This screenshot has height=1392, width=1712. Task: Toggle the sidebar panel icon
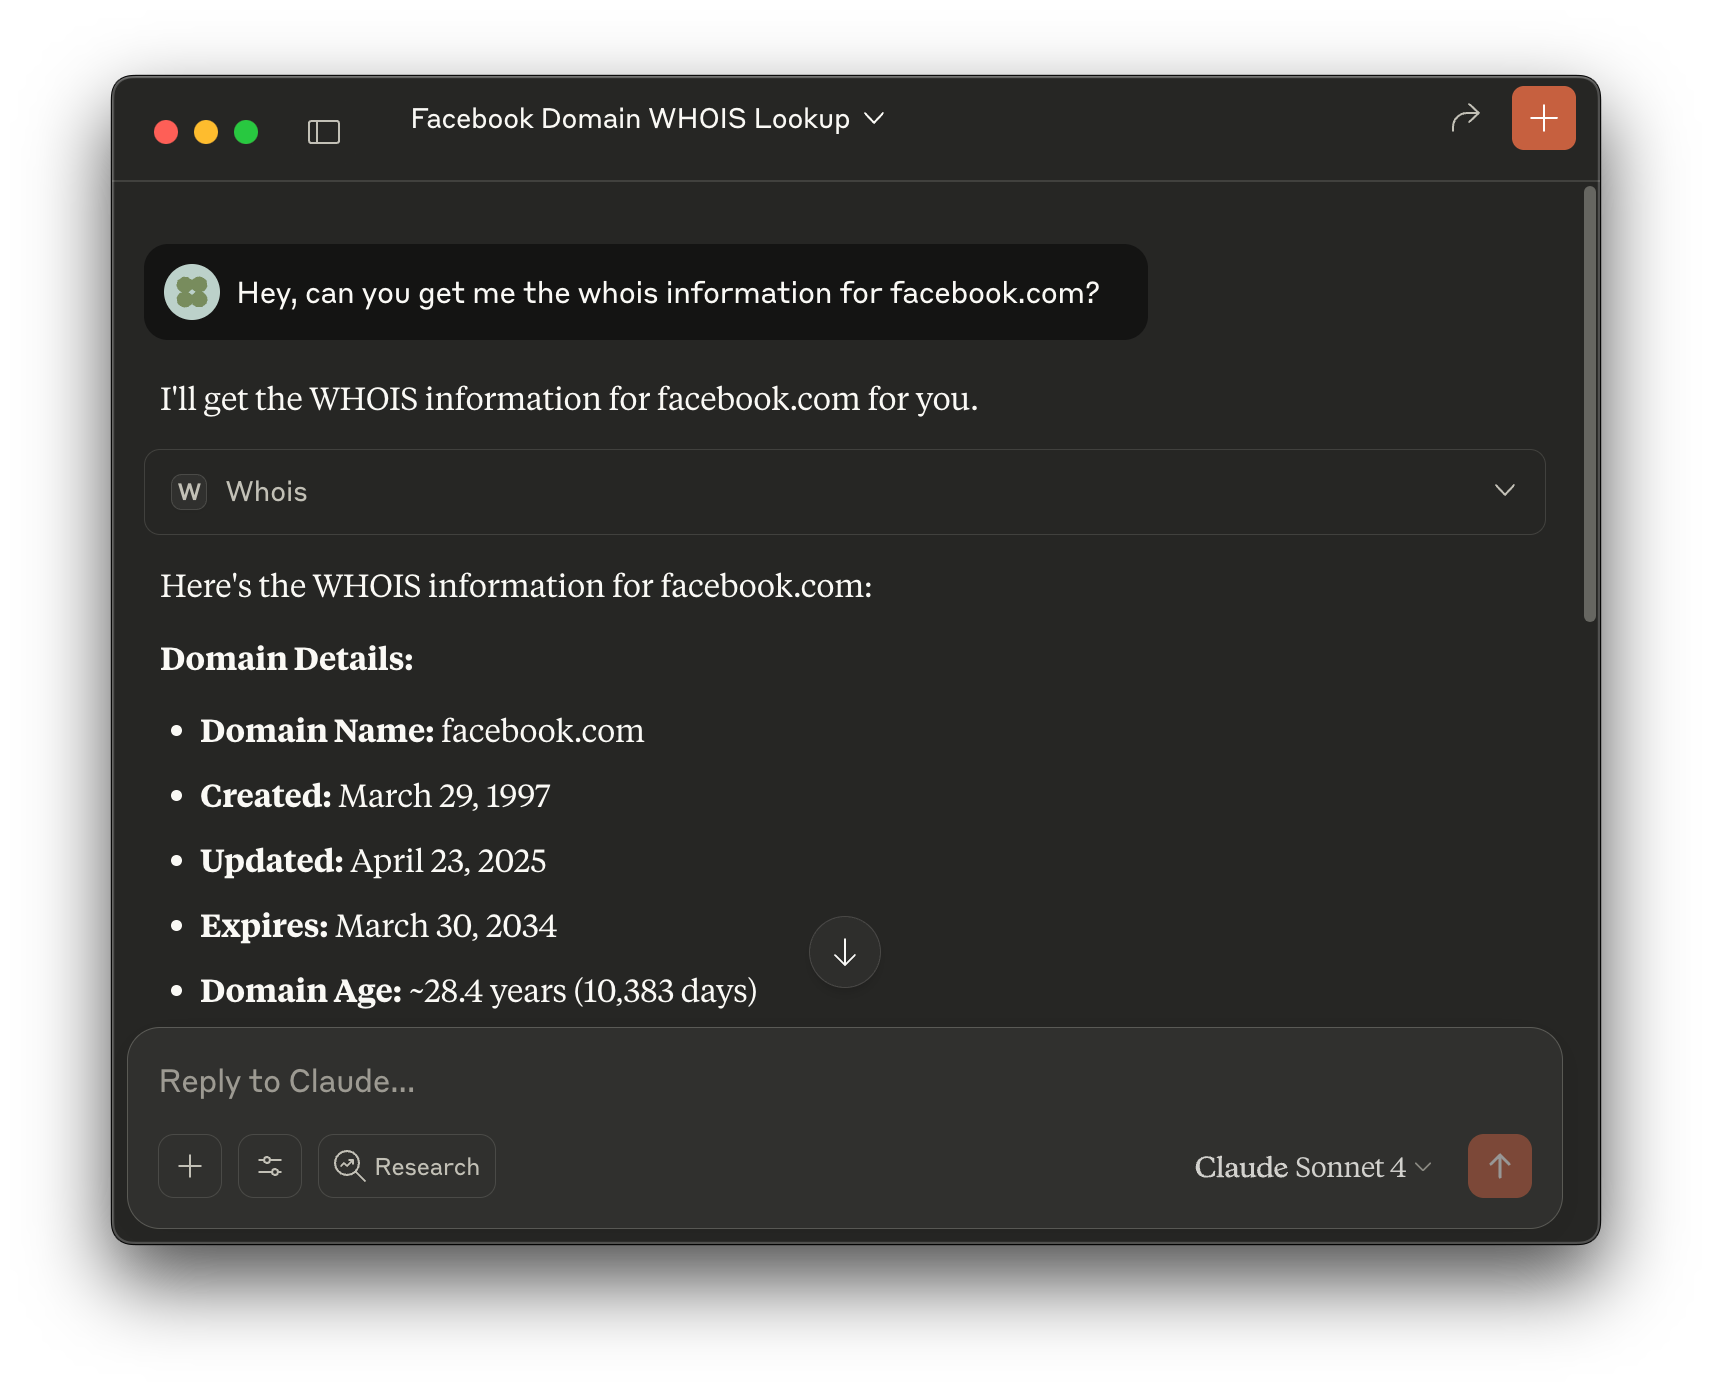323,132
